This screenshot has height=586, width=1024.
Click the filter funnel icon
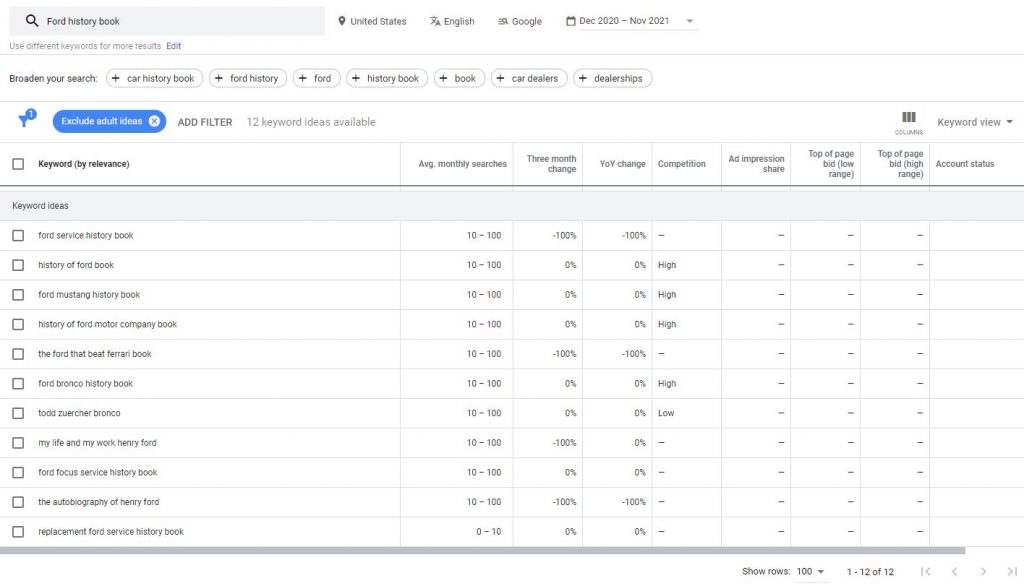click(24, 121)
